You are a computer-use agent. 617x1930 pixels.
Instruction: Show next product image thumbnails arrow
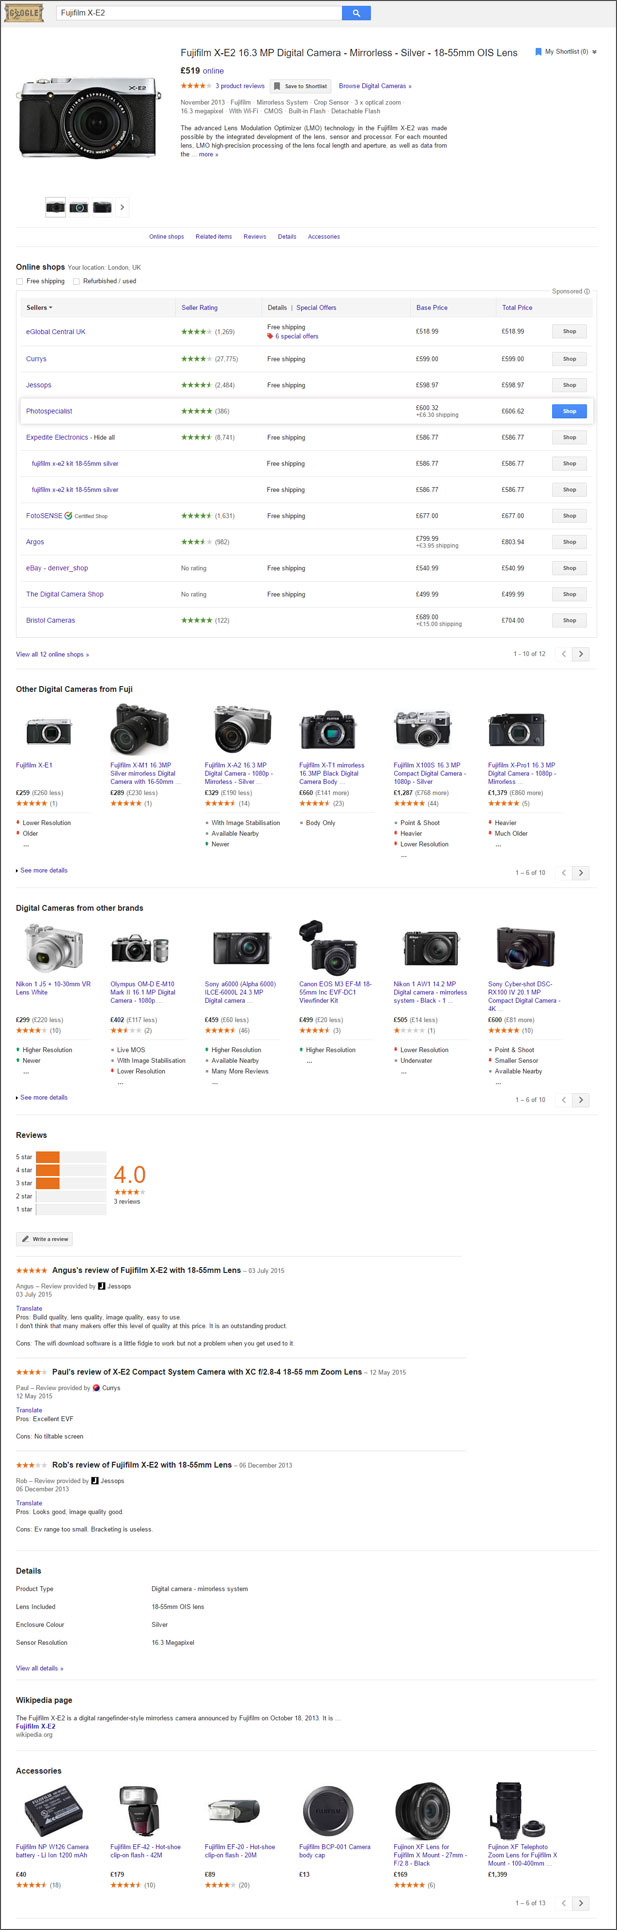[122, 207]
